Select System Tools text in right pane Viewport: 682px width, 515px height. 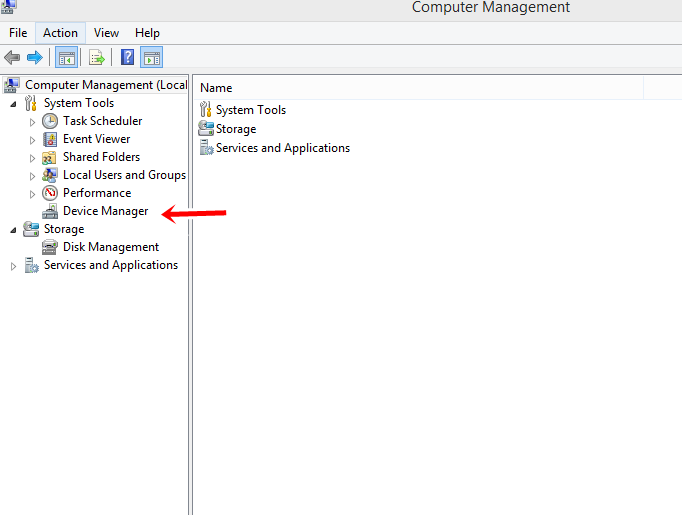[251, 110]
